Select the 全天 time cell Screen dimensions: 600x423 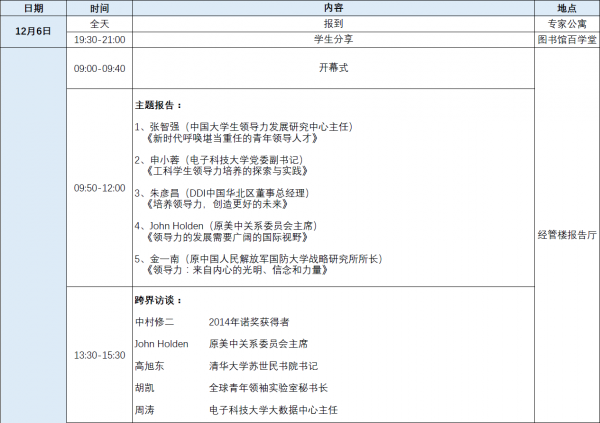click(99, 22)
